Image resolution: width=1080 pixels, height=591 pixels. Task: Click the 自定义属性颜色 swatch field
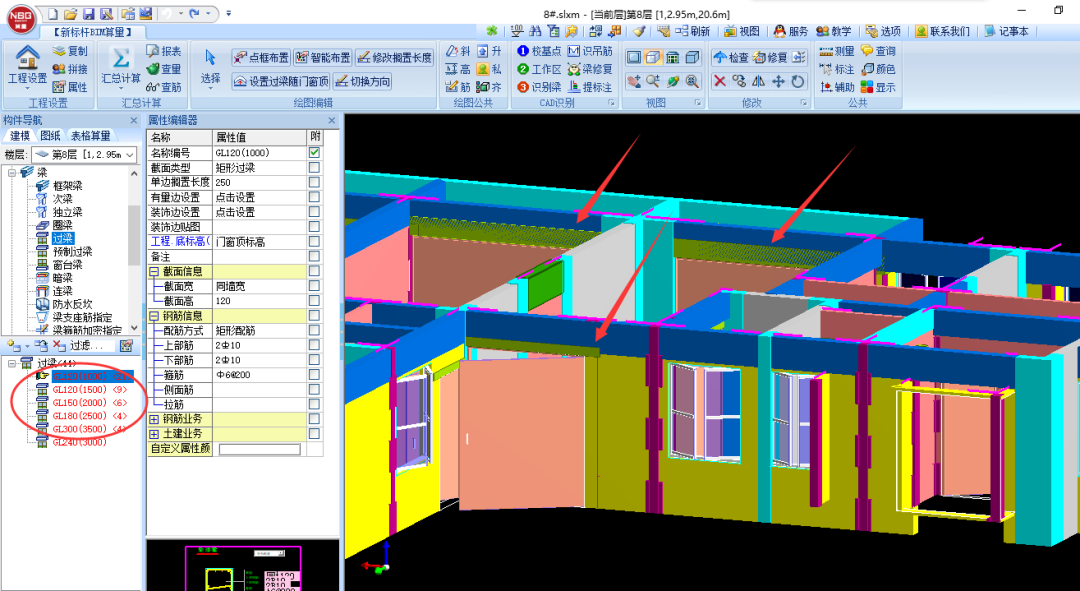[260, 449]
